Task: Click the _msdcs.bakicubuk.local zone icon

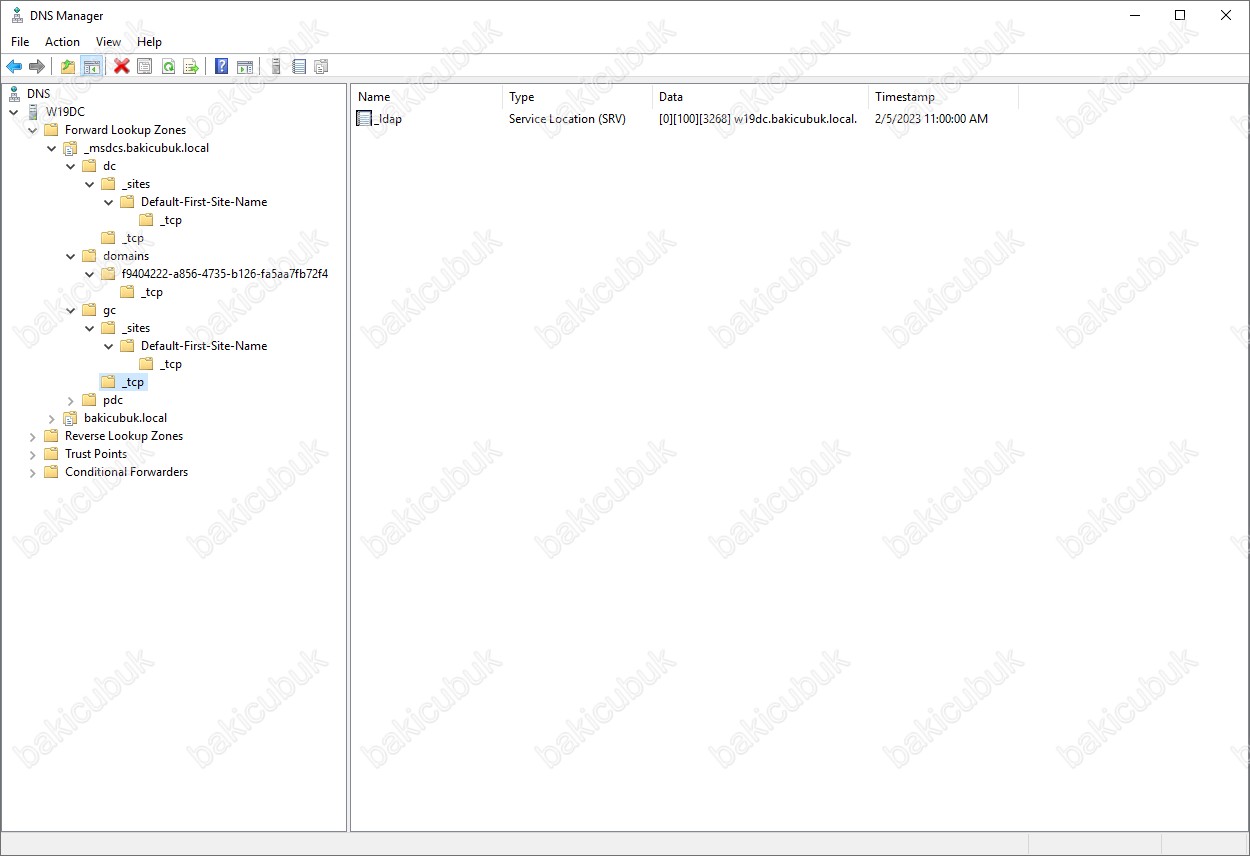Action: pos(70,148)
